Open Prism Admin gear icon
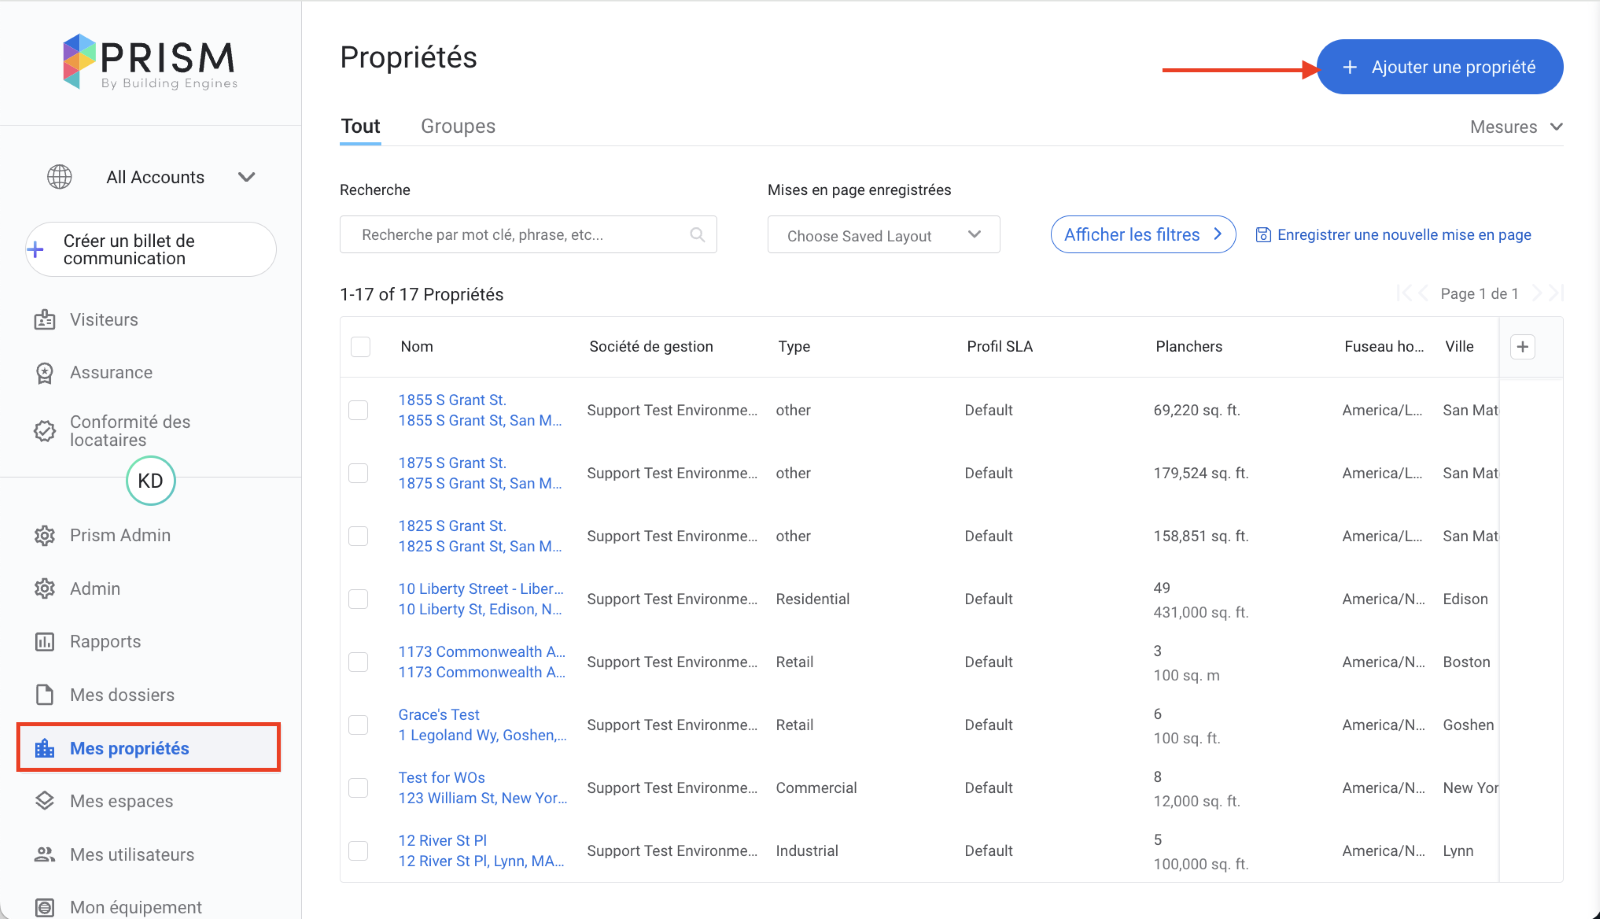This screenshot has height=919, width=1600. (x=45, y=536)
